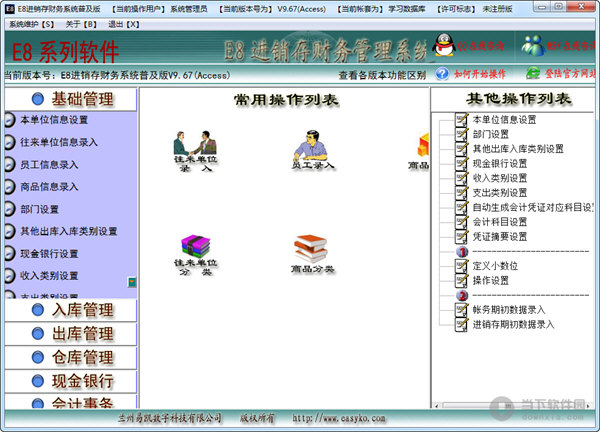This screenshot has width=600, height=432.
Task: Click notepad icon beside 帐务期初数据录入
Action: click(461, 310)
